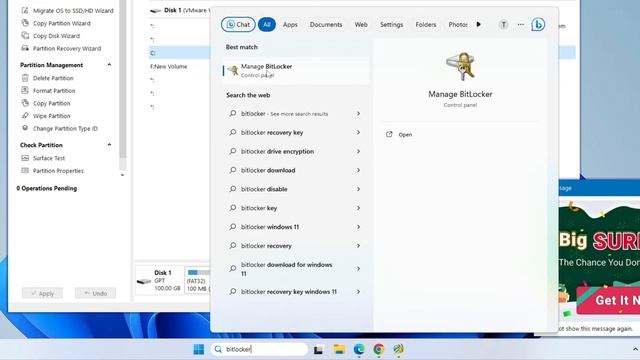Click Get It Now promo button

pyautogui.click(x=609, y=300)
